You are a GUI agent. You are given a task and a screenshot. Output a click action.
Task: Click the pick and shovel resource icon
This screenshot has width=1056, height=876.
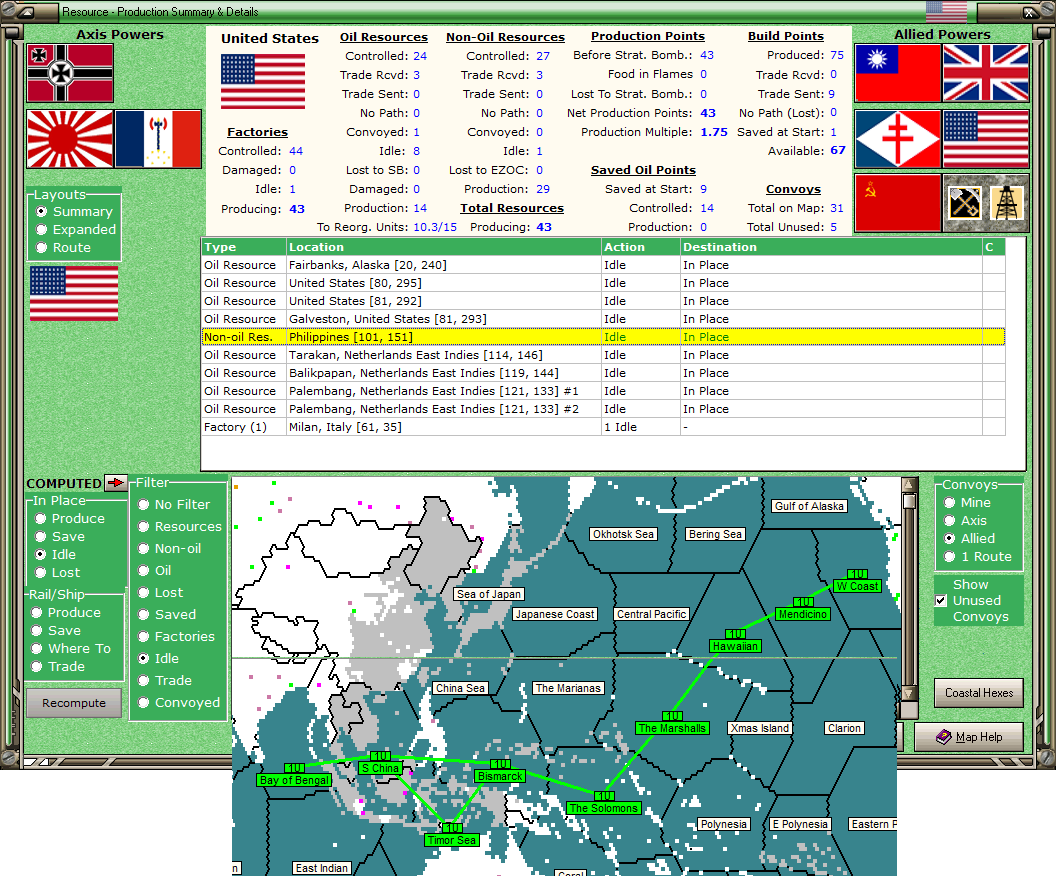(964, 203)
